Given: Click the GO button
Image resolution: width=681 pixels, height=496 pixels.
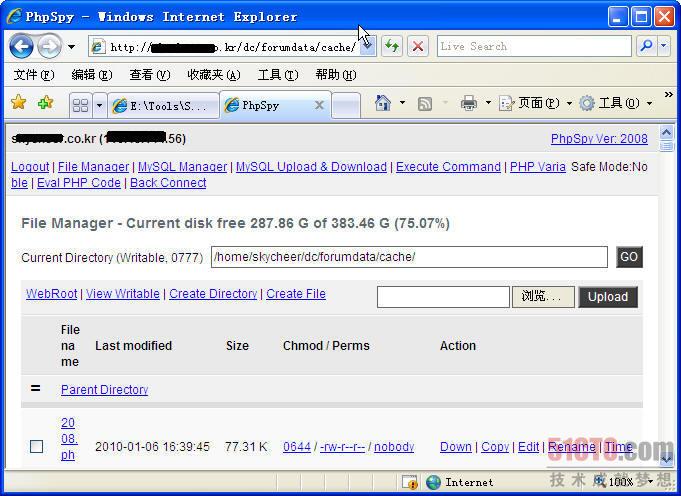Looking at the screenshot, I should point(629,257).
